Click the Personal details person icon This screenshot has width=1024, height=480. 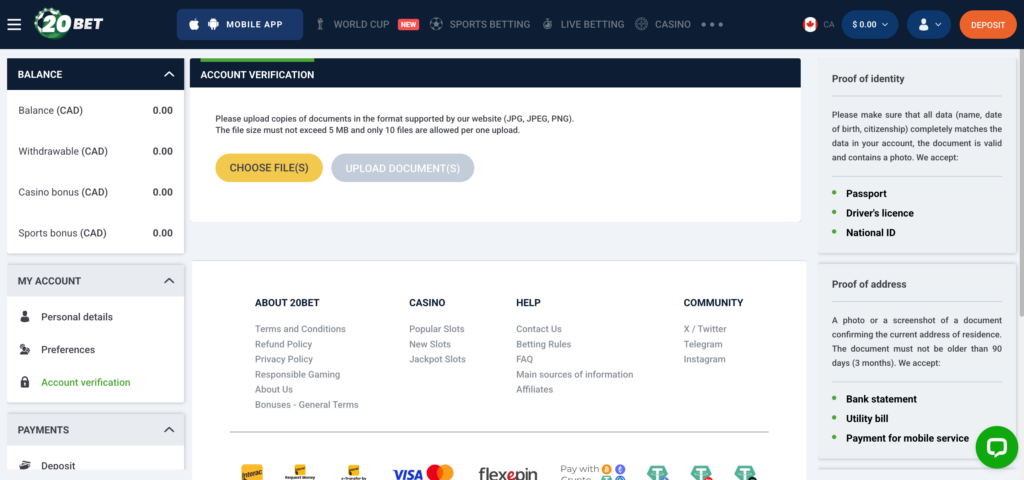pyautogui.click(x=25, y=317)
